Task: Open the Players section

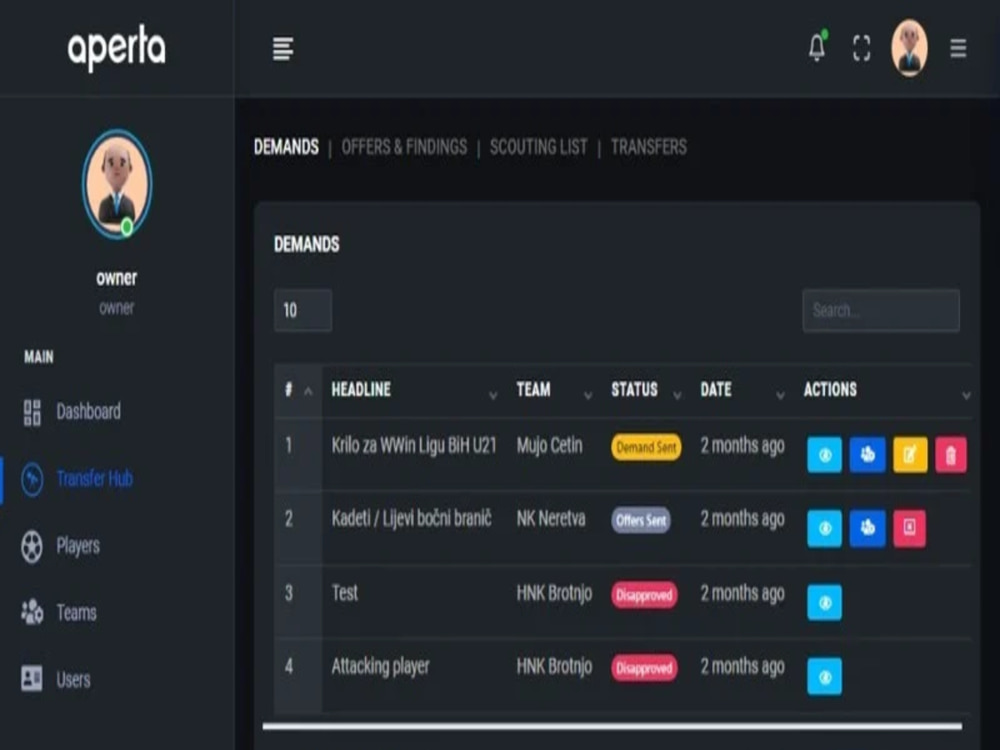Action: coord(78,546)
